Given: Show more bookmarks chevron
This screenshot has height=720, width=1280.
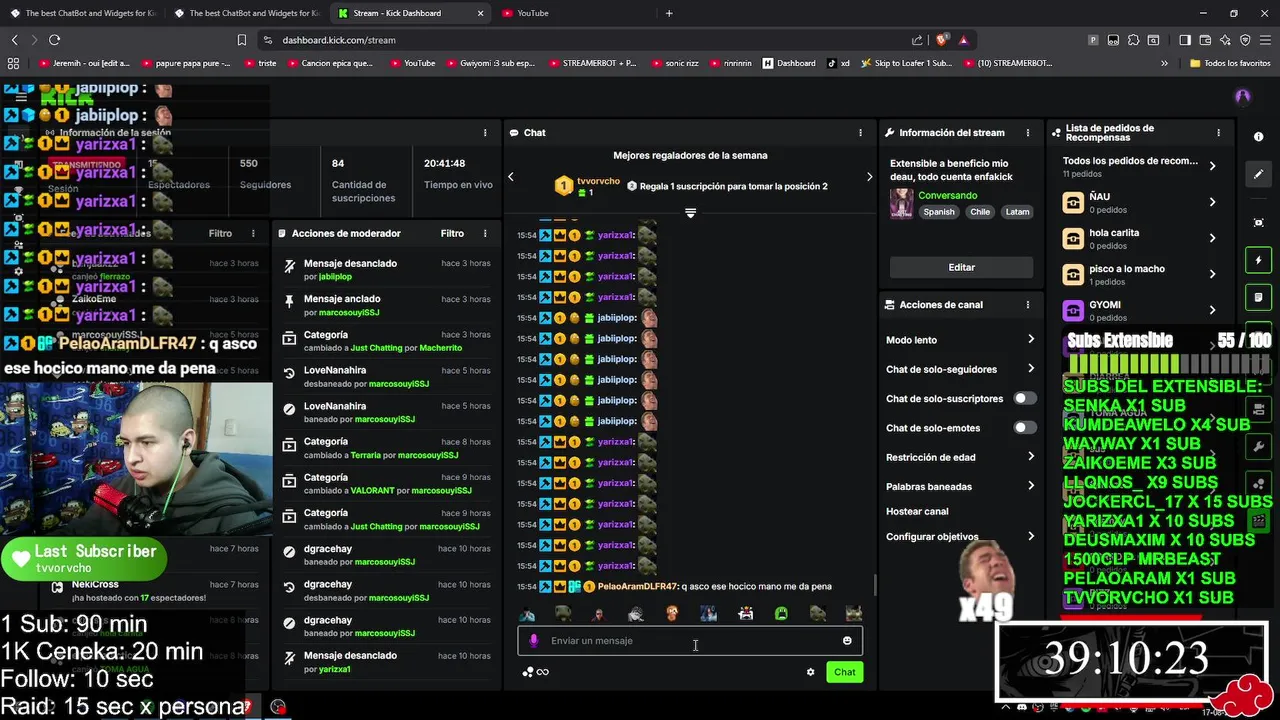Looking at the screenshot, I should click(x=1164, y=63).
